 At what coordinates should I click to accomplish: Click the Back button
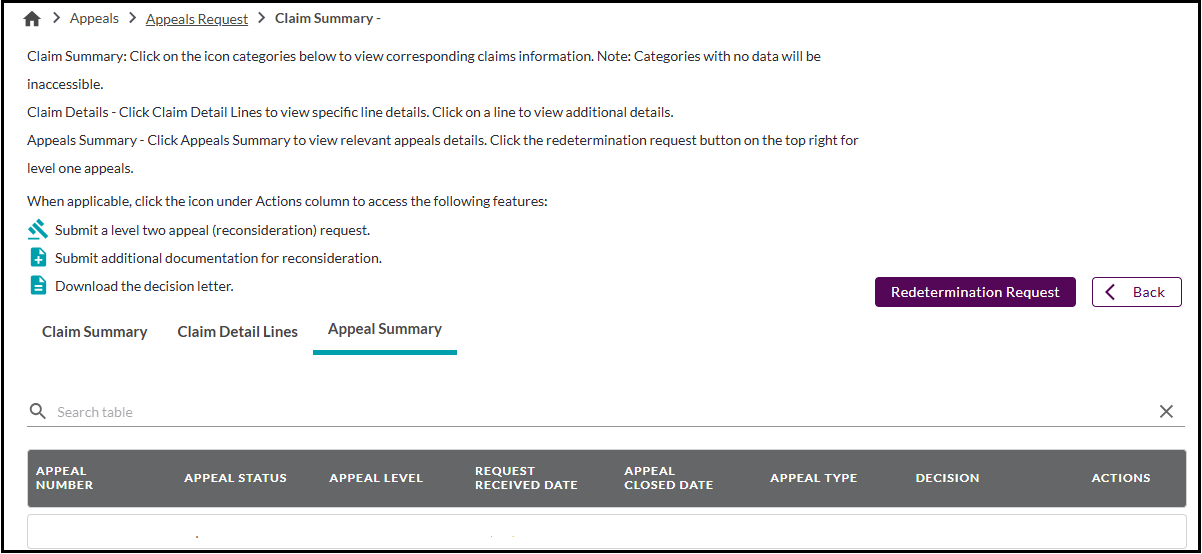coord(1136,292)
